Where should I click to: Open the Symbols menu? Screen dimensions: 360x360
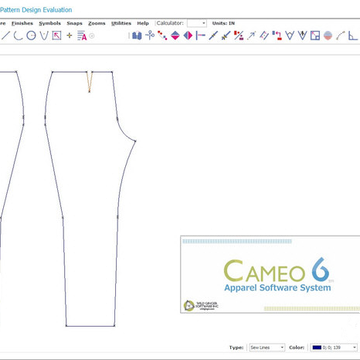(x=50, y=23)
